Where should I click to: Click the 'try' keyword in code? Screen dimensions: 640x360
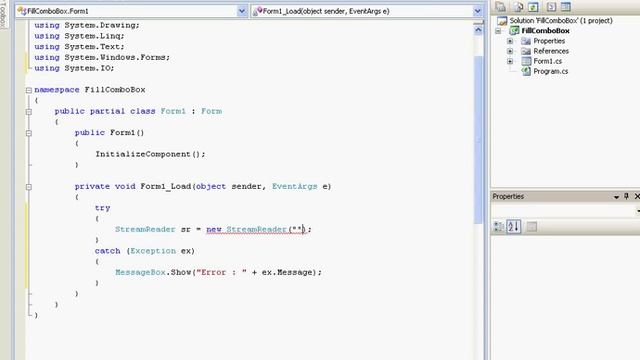(x=102, y=208)
